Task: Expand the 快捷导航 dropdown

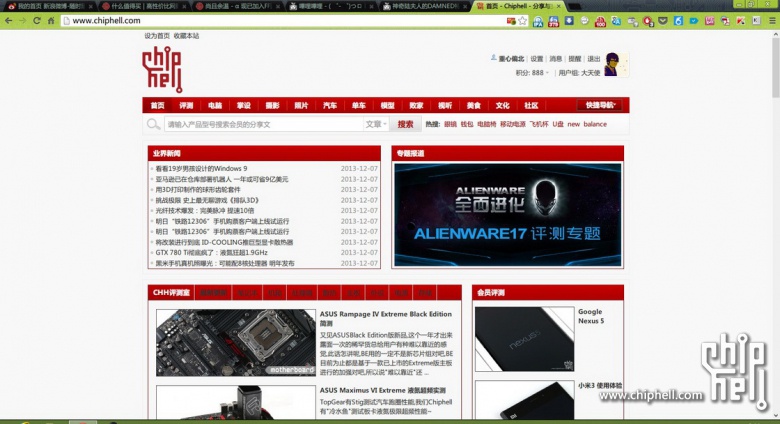Action: [x=600, y=105]
